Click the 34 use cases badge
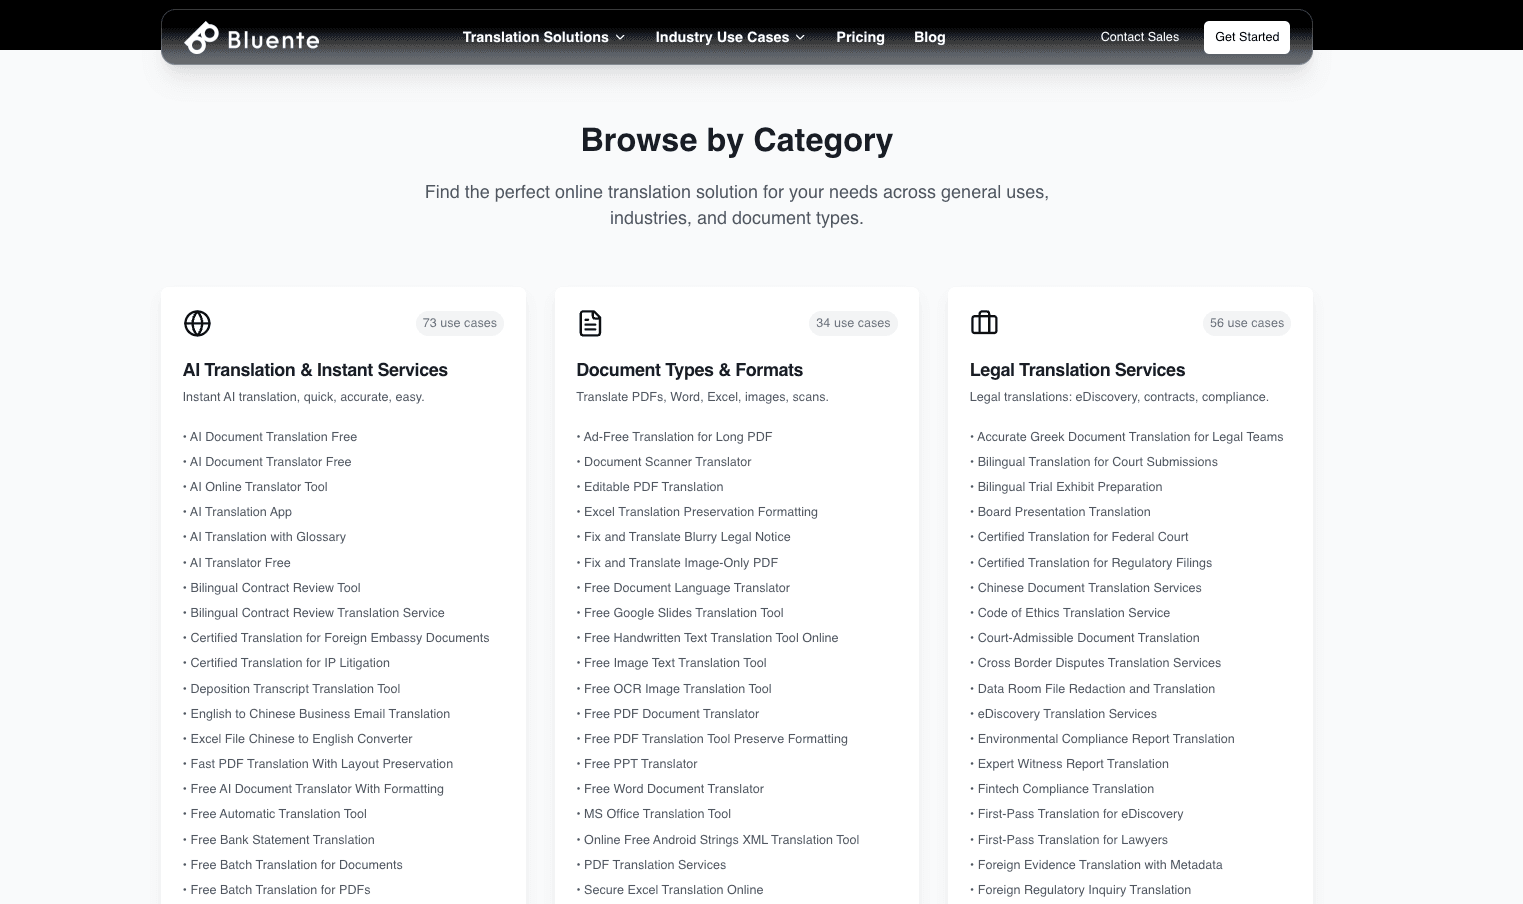Viewport: 1523px width, 904px height. click(x=853, y=323)
